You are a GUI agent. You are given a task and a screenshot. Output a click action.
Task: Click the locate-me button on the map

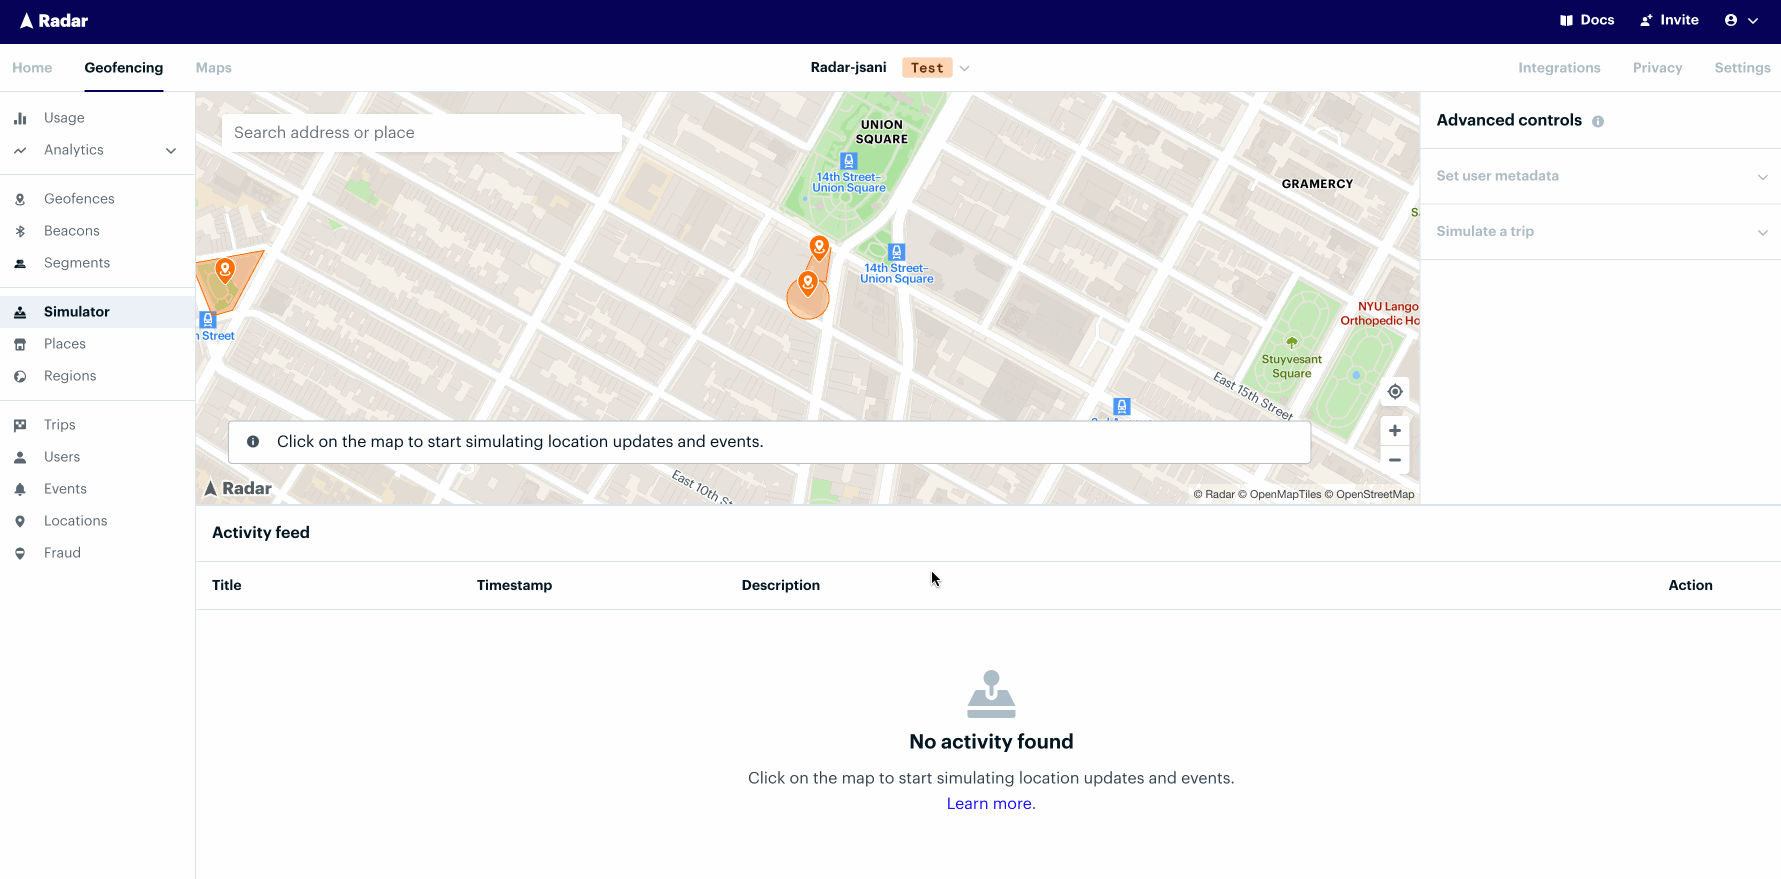click(1395, 391)
